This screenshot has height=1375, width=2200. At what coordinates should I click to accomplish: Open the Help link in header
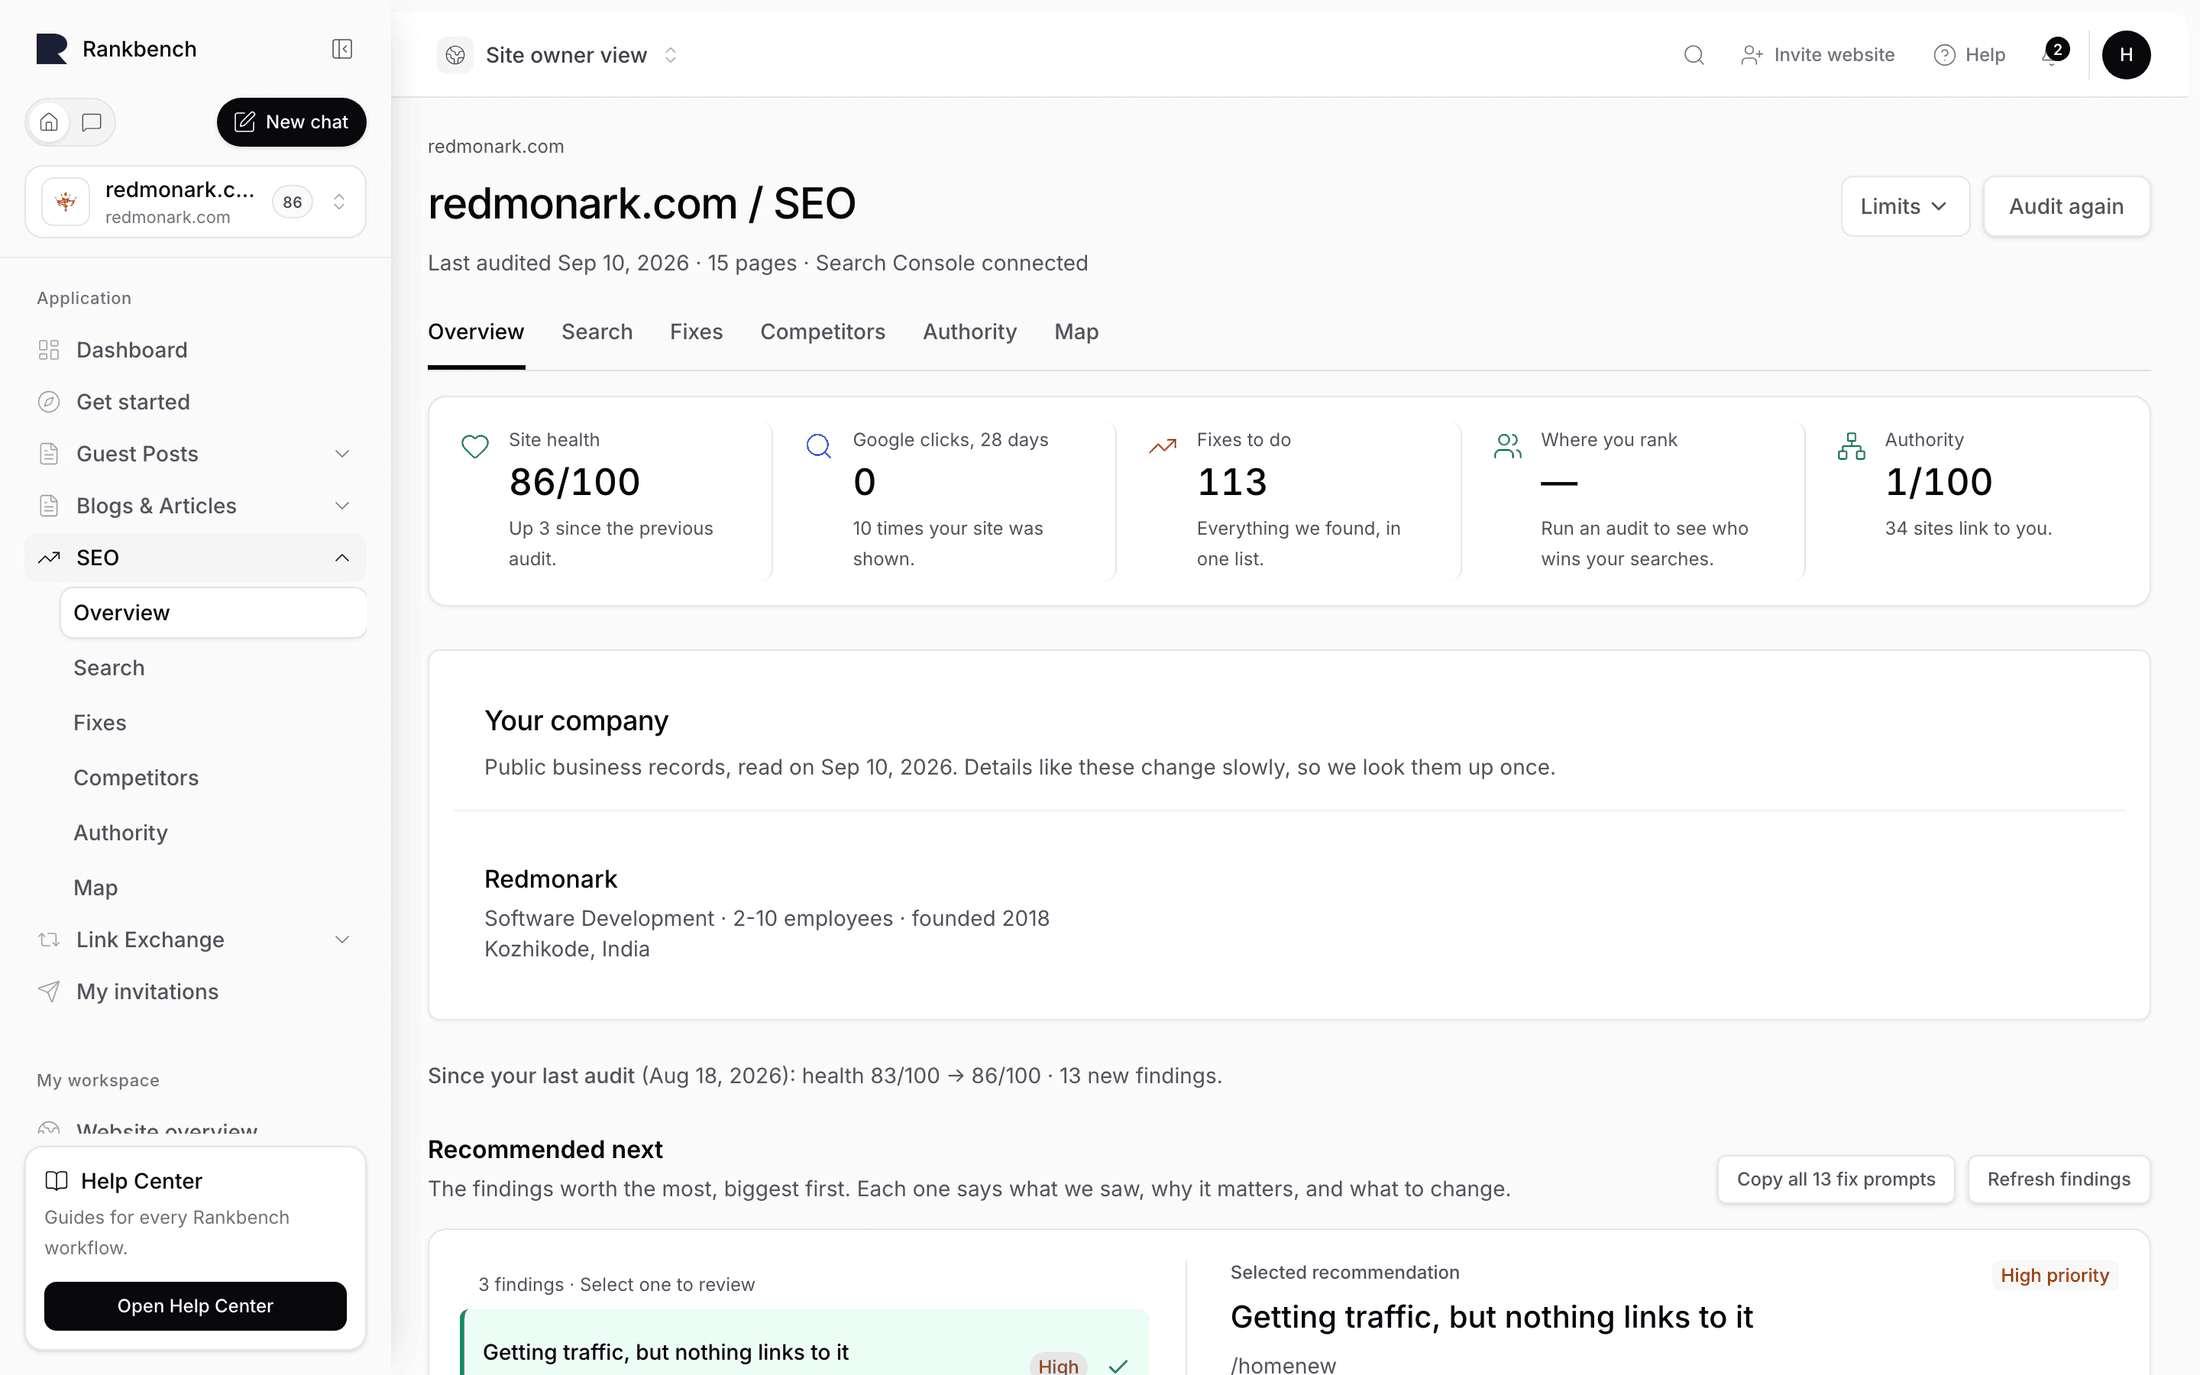[x=1969, y=55]
